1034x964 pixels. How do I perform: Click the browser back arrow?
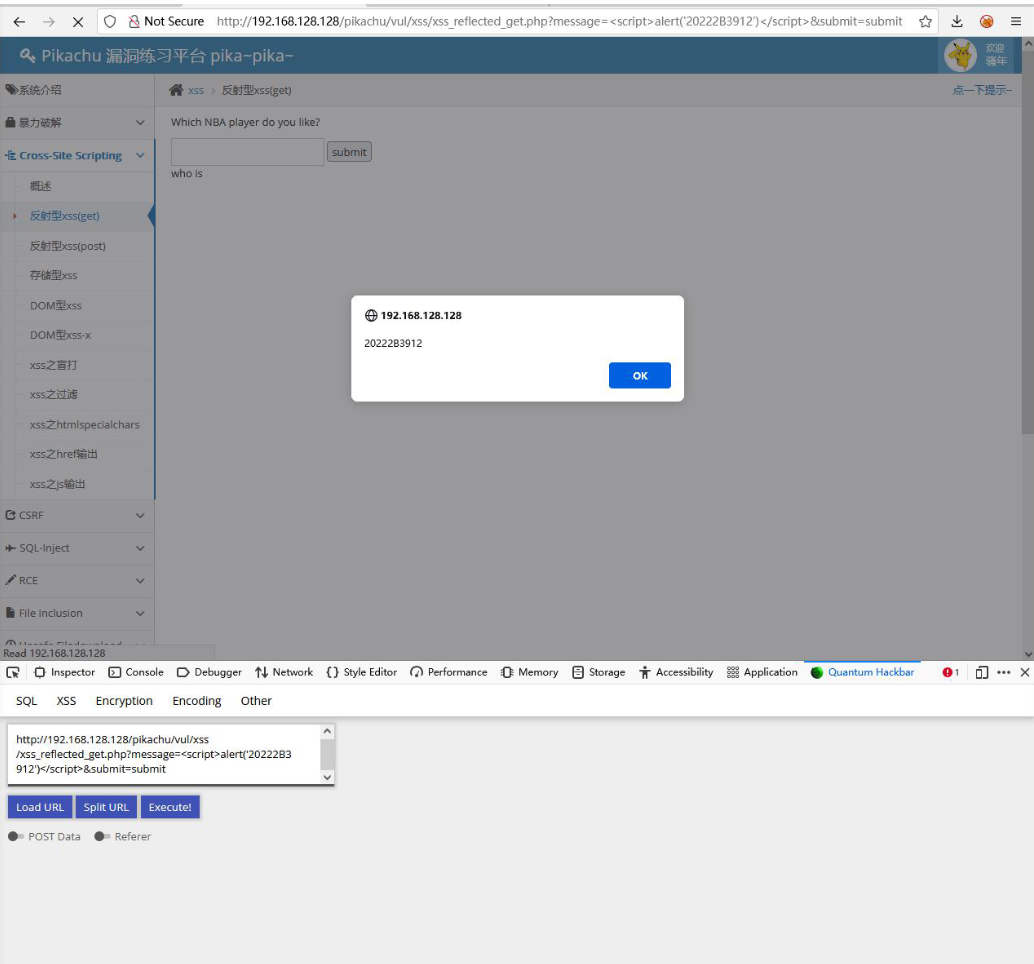(19, 22)
